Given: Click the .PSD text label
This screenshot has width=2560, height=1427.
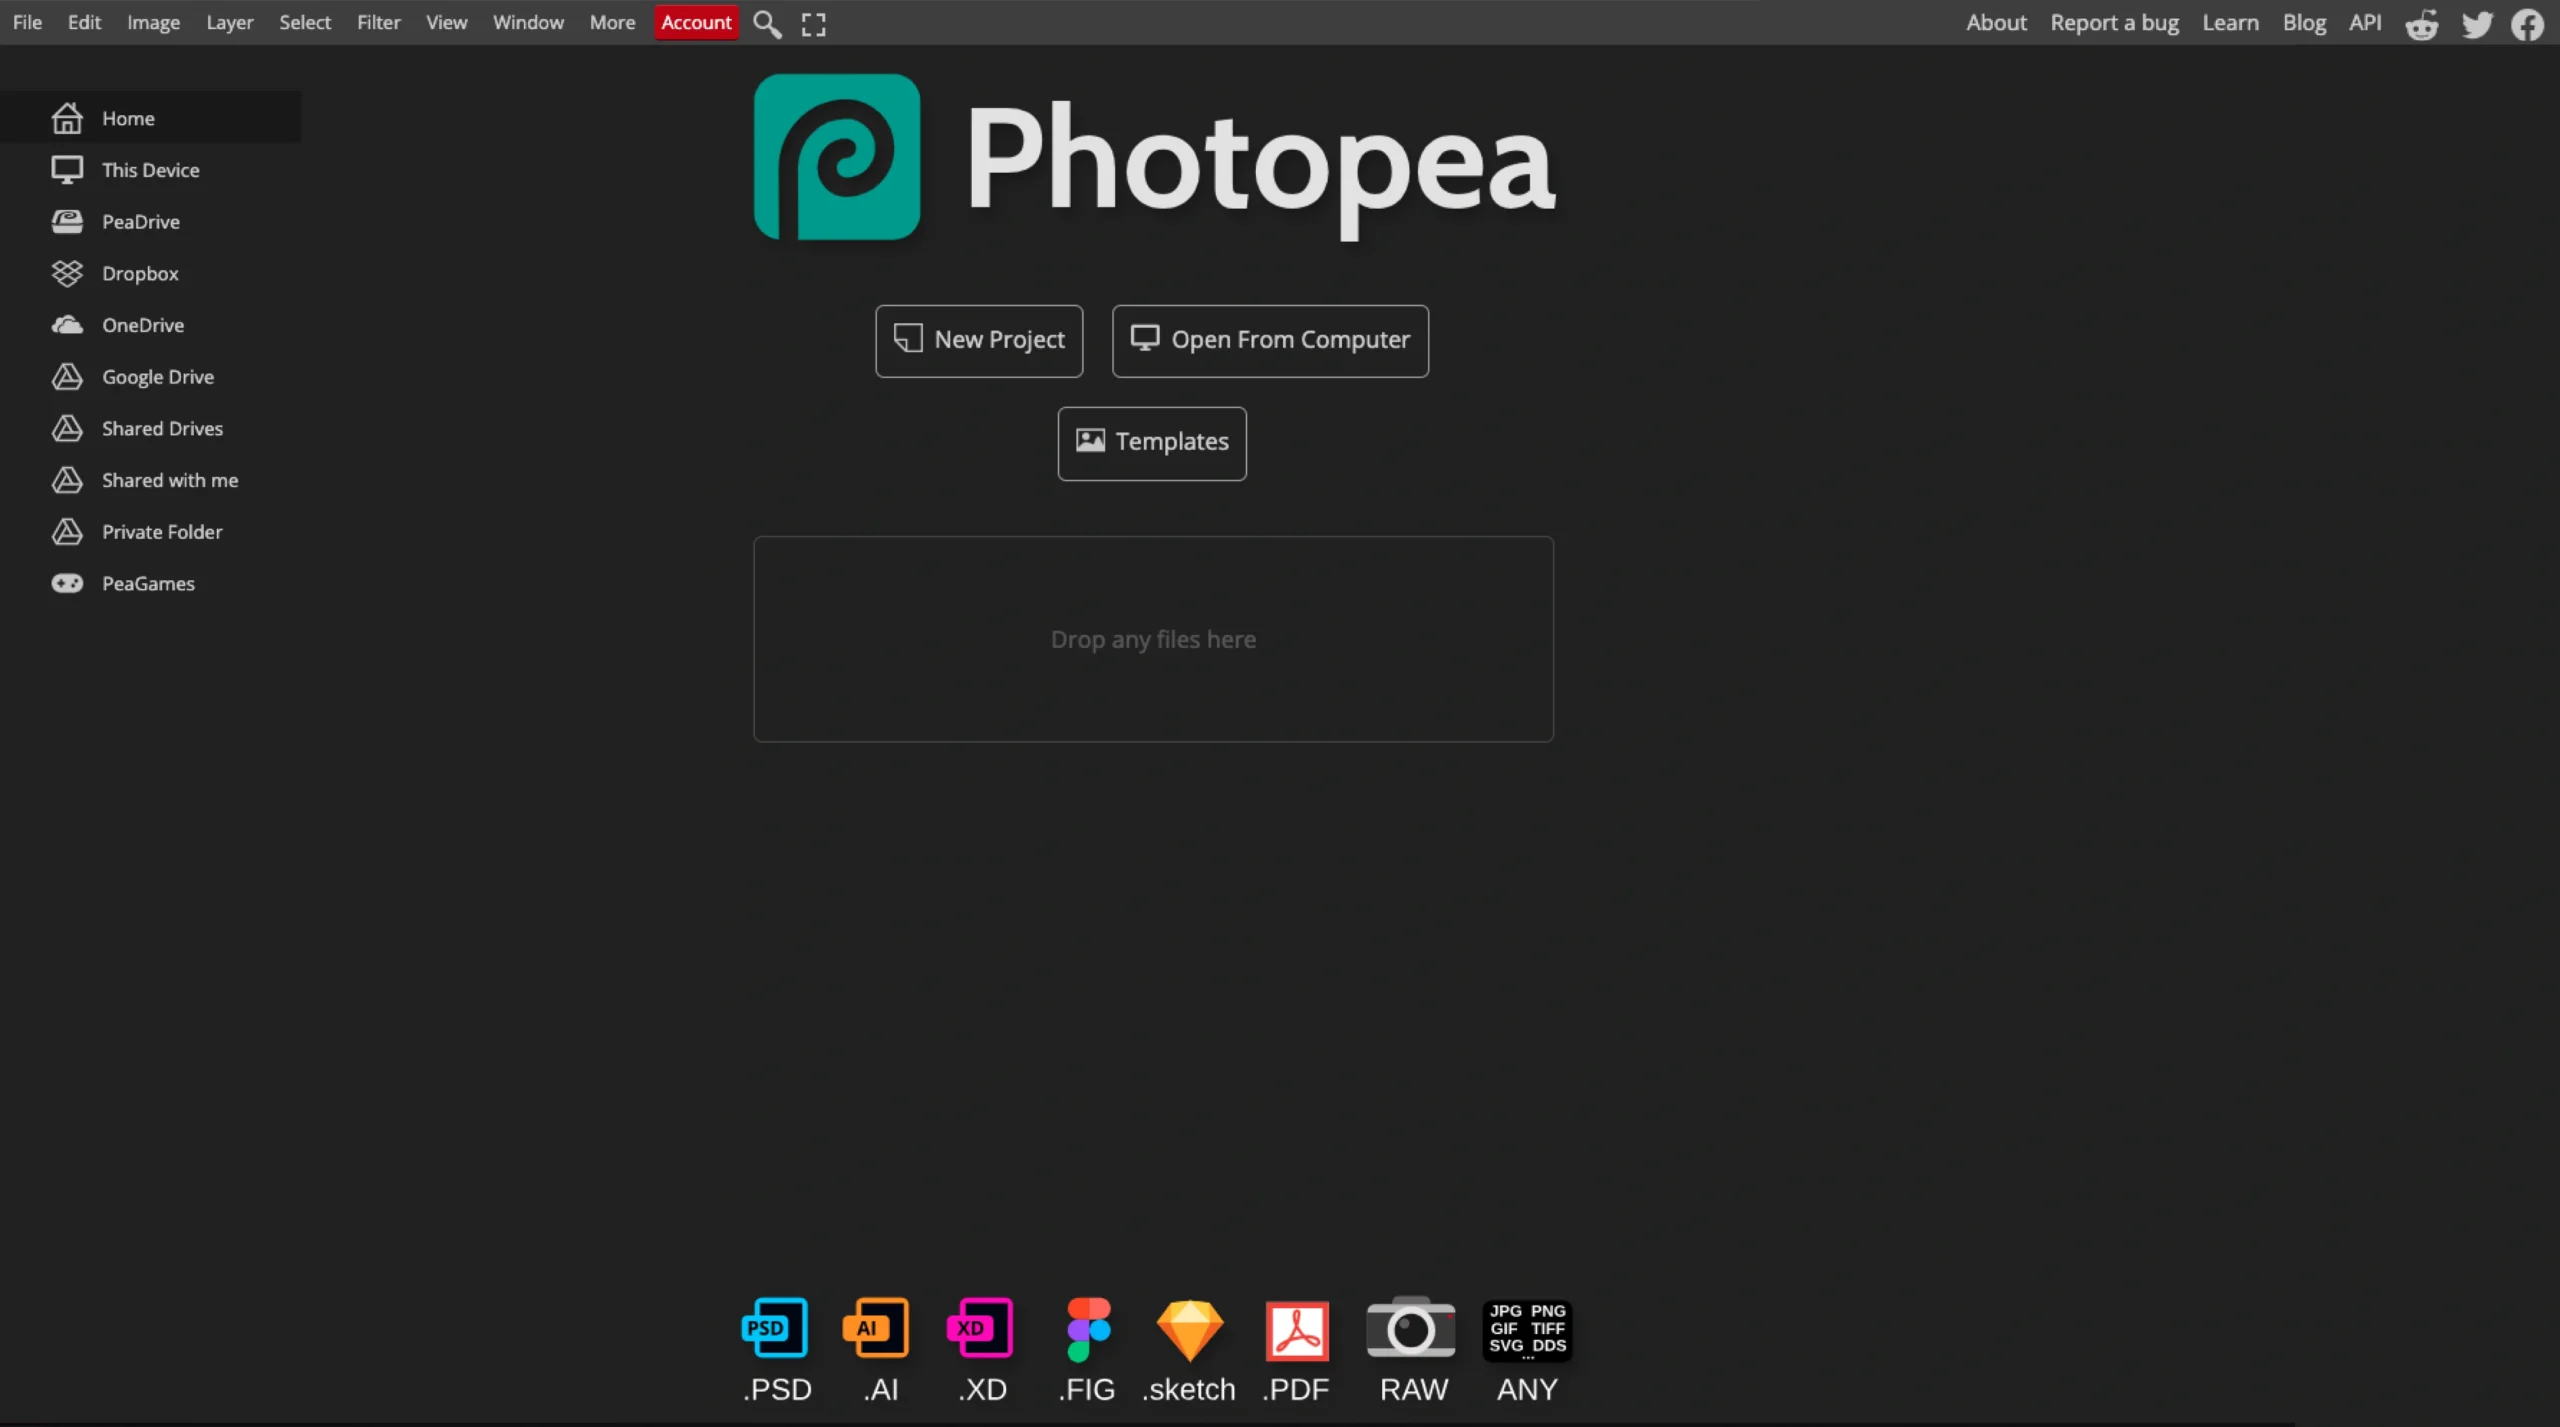Looking at the screenshot, I should click(777, 1389).
